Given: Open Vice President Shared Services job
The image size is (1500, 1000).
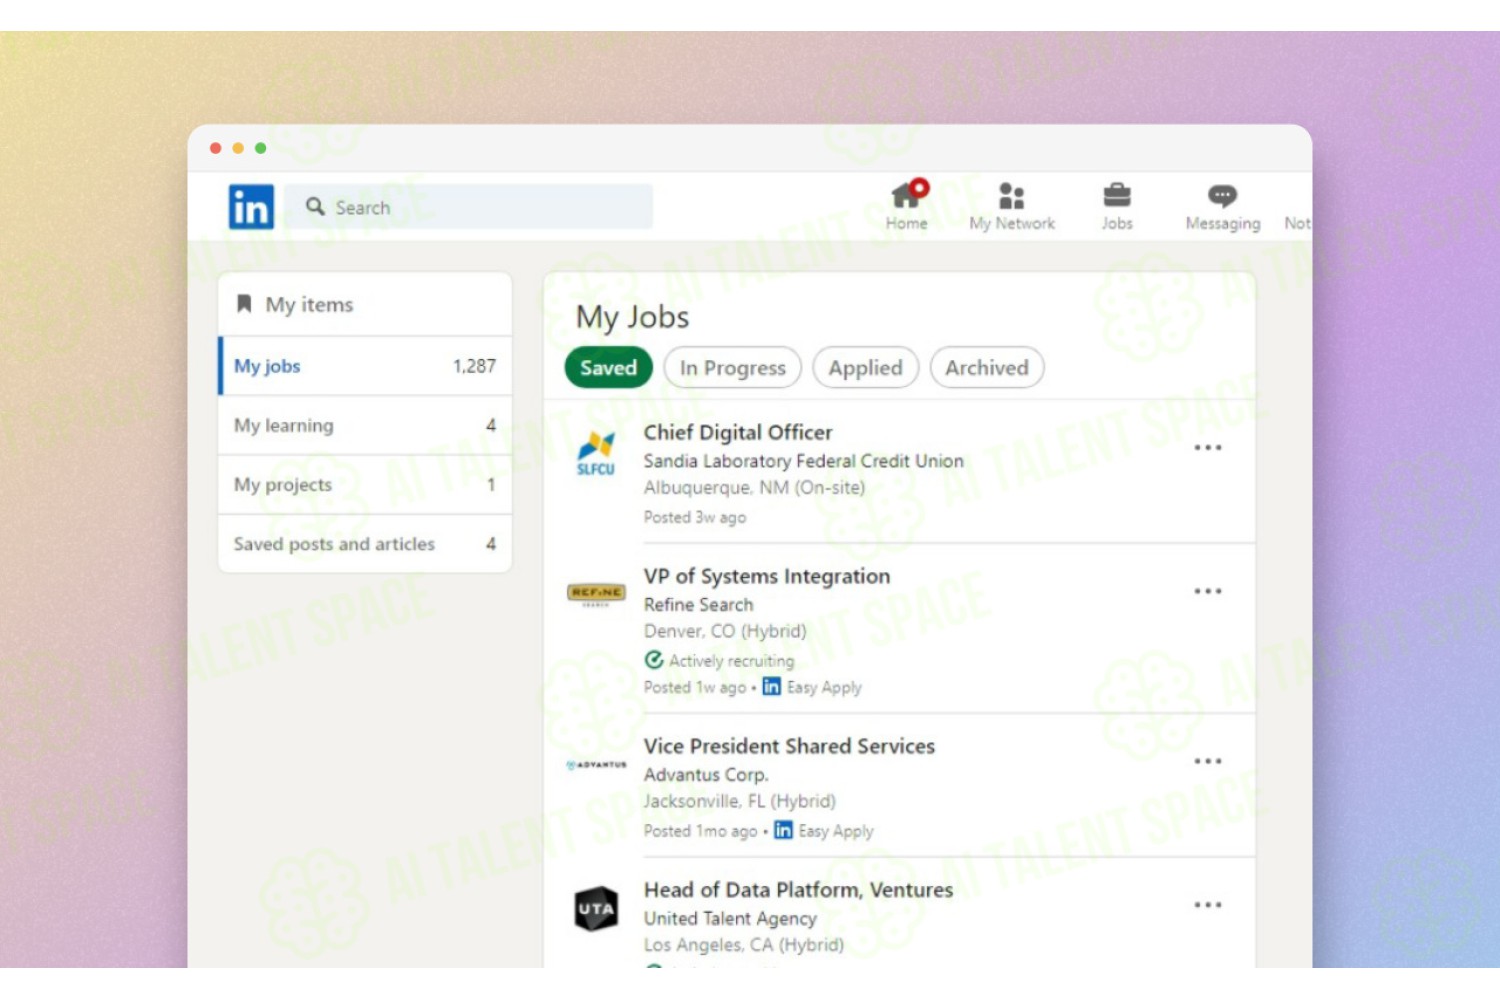Looking at the screenshot, I should (x=789, y=746).
